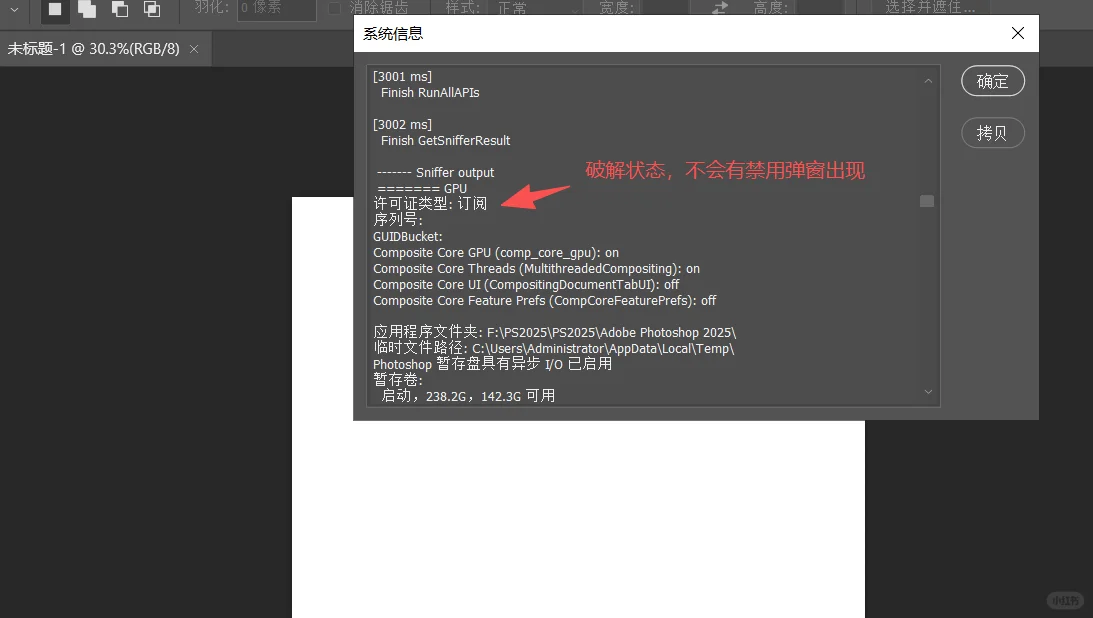Open the tool preset picker dropdown
This screenshot has height=618, width=1093.
(x=14, y=10)
